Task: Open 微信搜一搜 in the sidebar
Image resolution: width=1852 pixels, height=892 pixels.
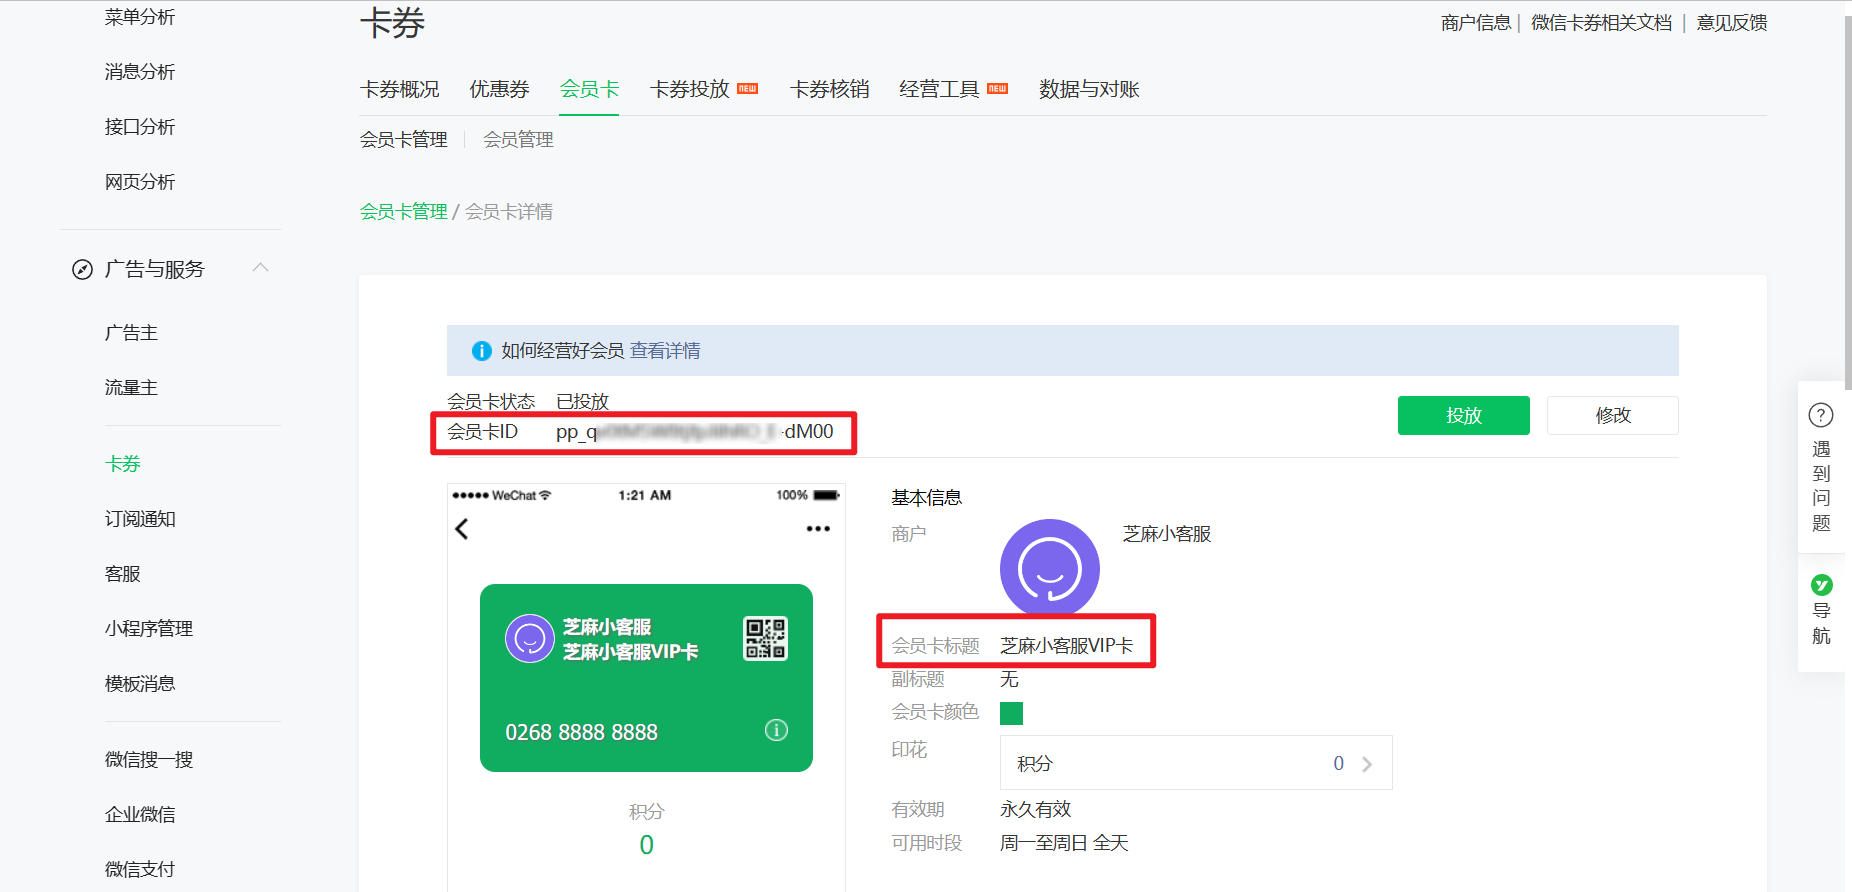Action: 149,760
